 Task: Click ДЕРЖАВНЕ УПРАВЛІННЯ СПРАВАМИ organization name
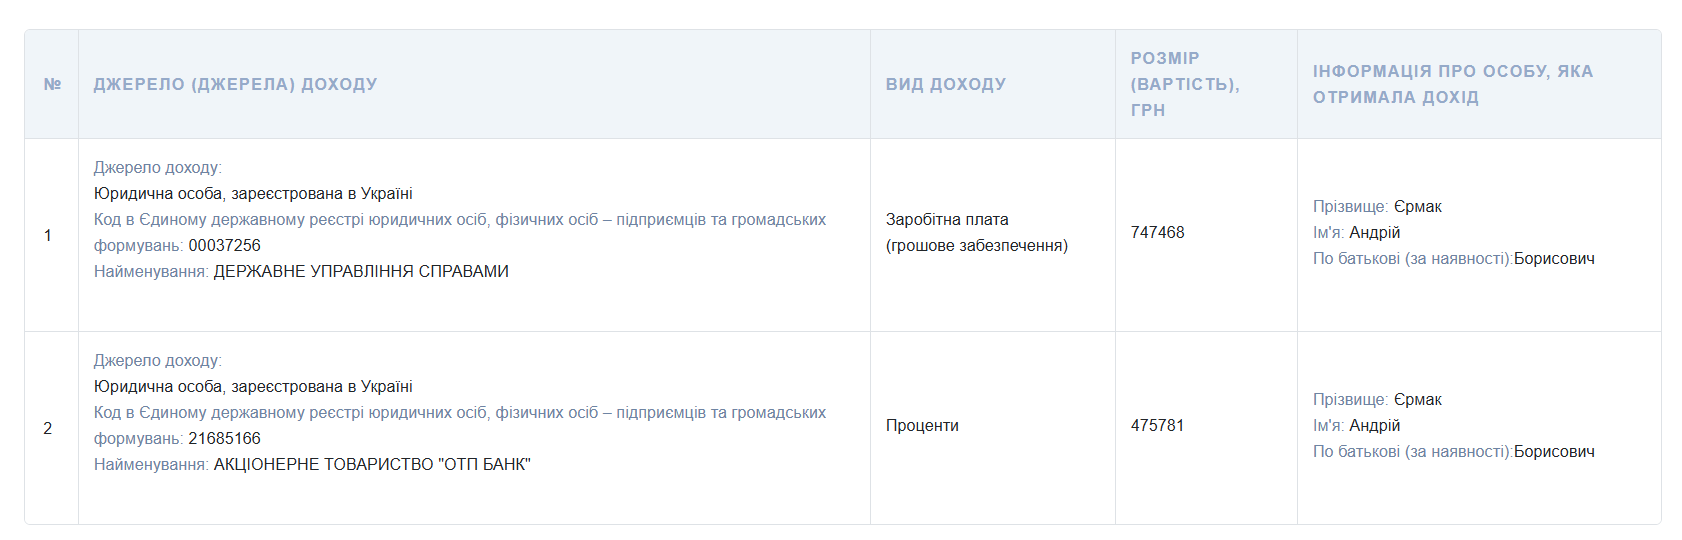(361, 271)
